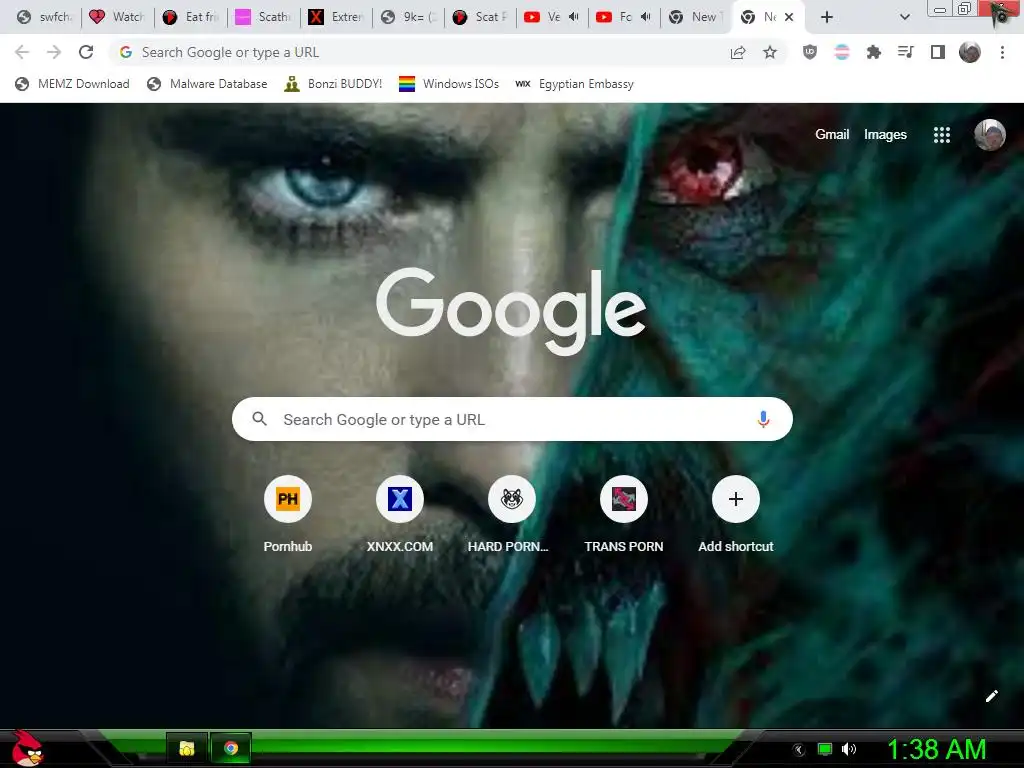Switch to the Watch tab with heart icon
The image size is (1024, 768).
point(118,17)
